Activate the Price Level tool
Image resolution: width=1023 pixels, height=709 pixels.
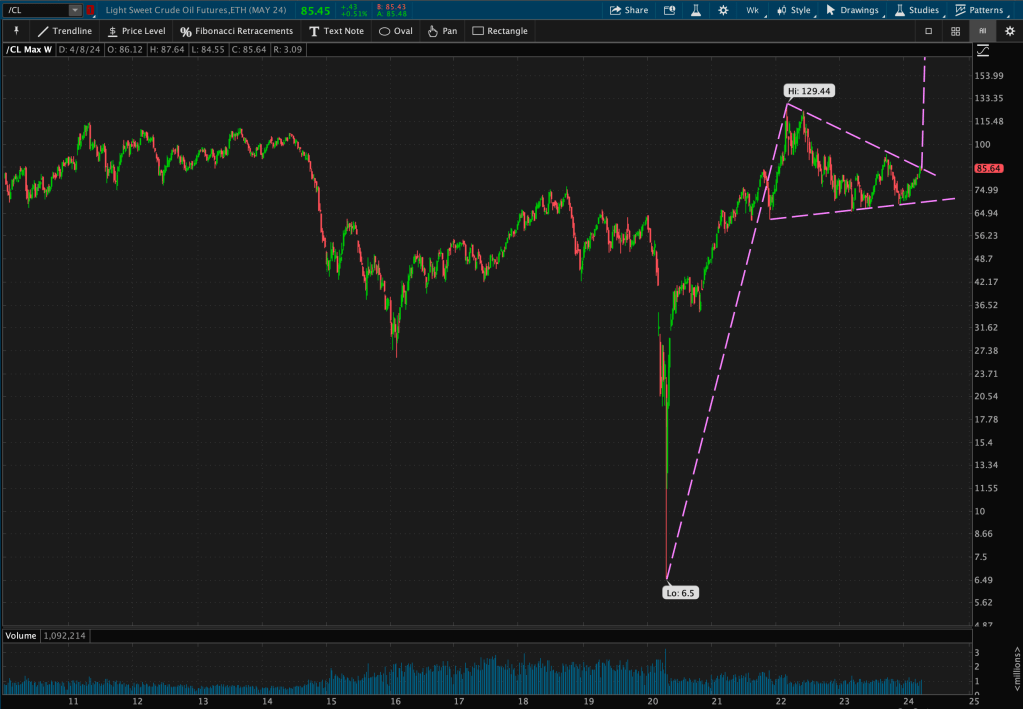coord(136,31)
